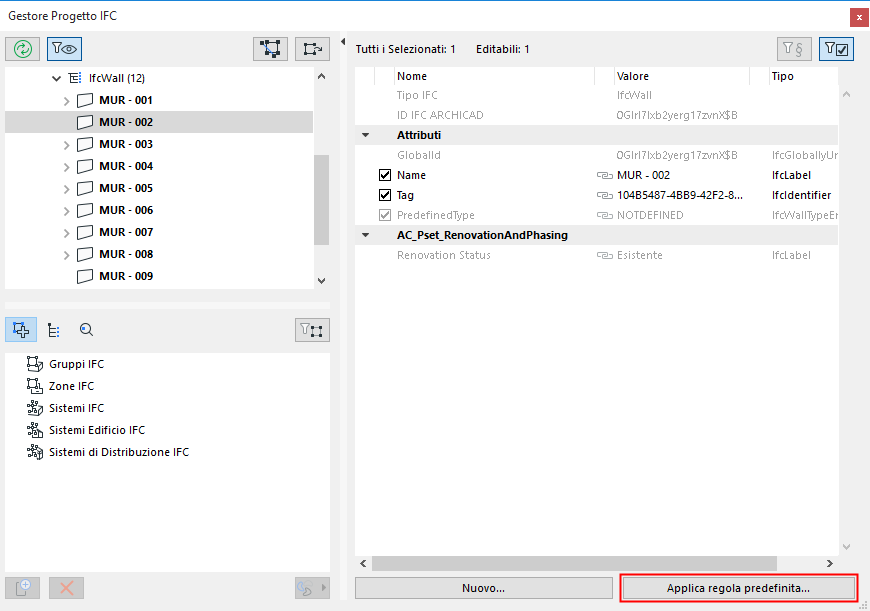Select the MUR - 009 tree item
This screenshot has height=611, width=870.
click(x=126, y=276)
